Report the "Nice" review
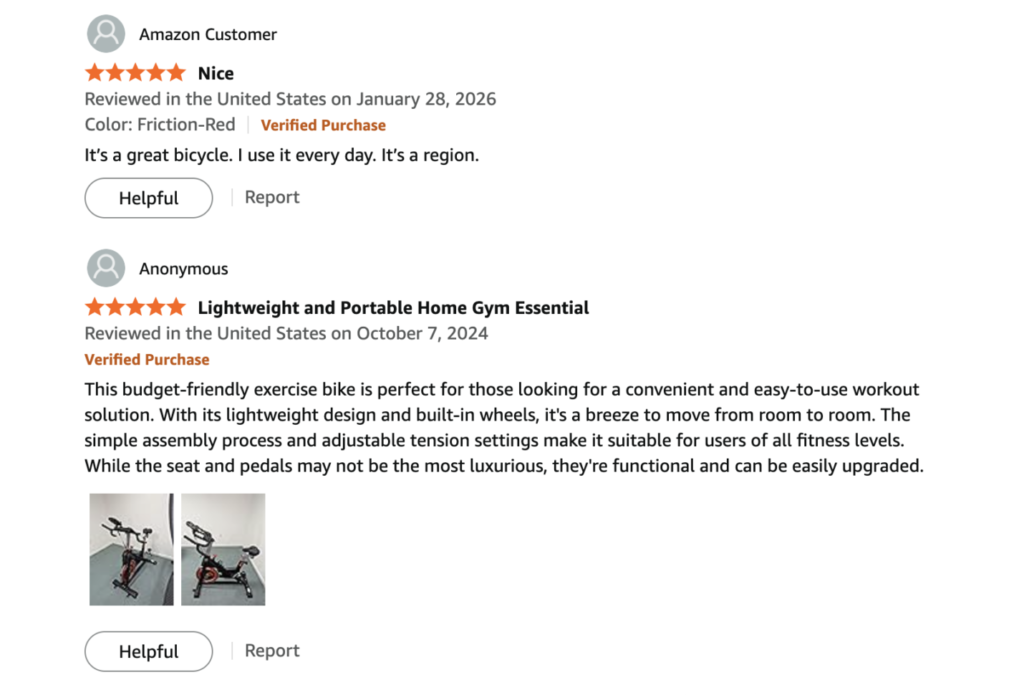Image resolution: width=1024 pixels, height=695 pixels. pos(272,197)
